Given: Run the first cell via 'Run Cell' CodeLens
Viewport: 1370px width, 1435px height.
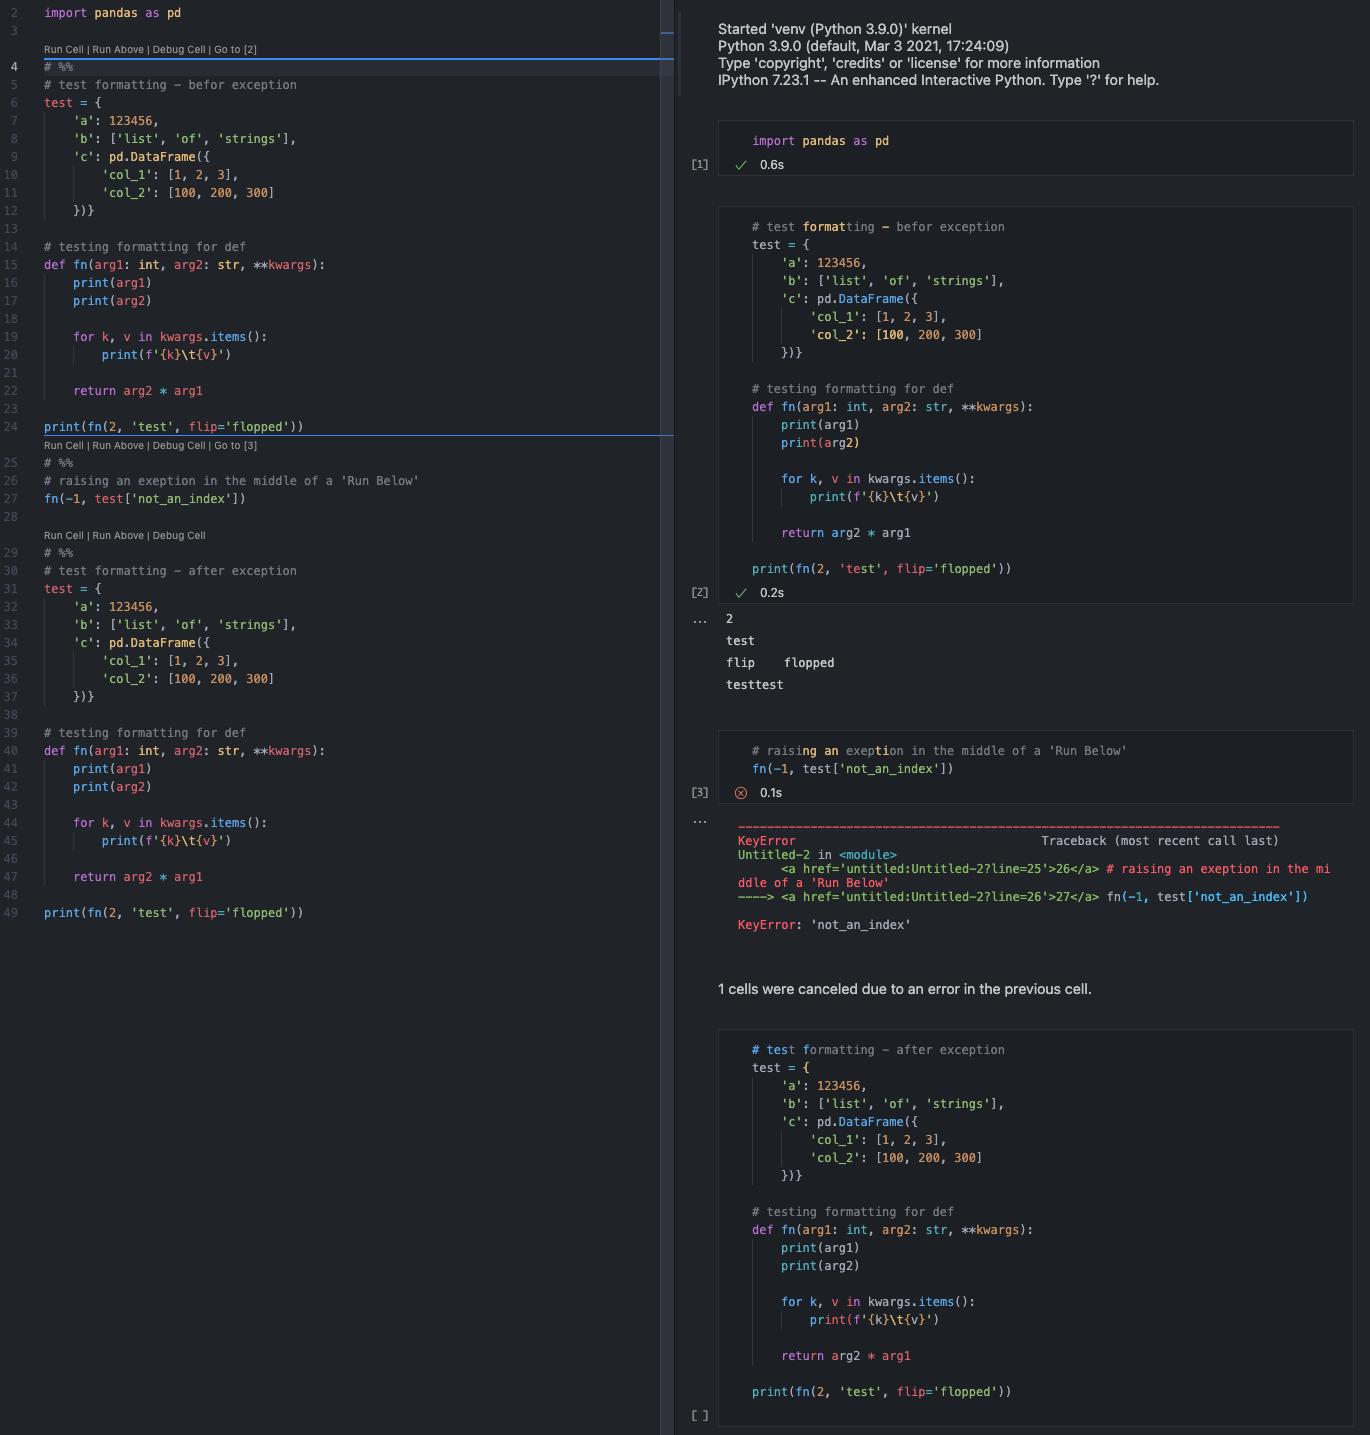Looking at the screenshot, I should click(x=63, y=48).
